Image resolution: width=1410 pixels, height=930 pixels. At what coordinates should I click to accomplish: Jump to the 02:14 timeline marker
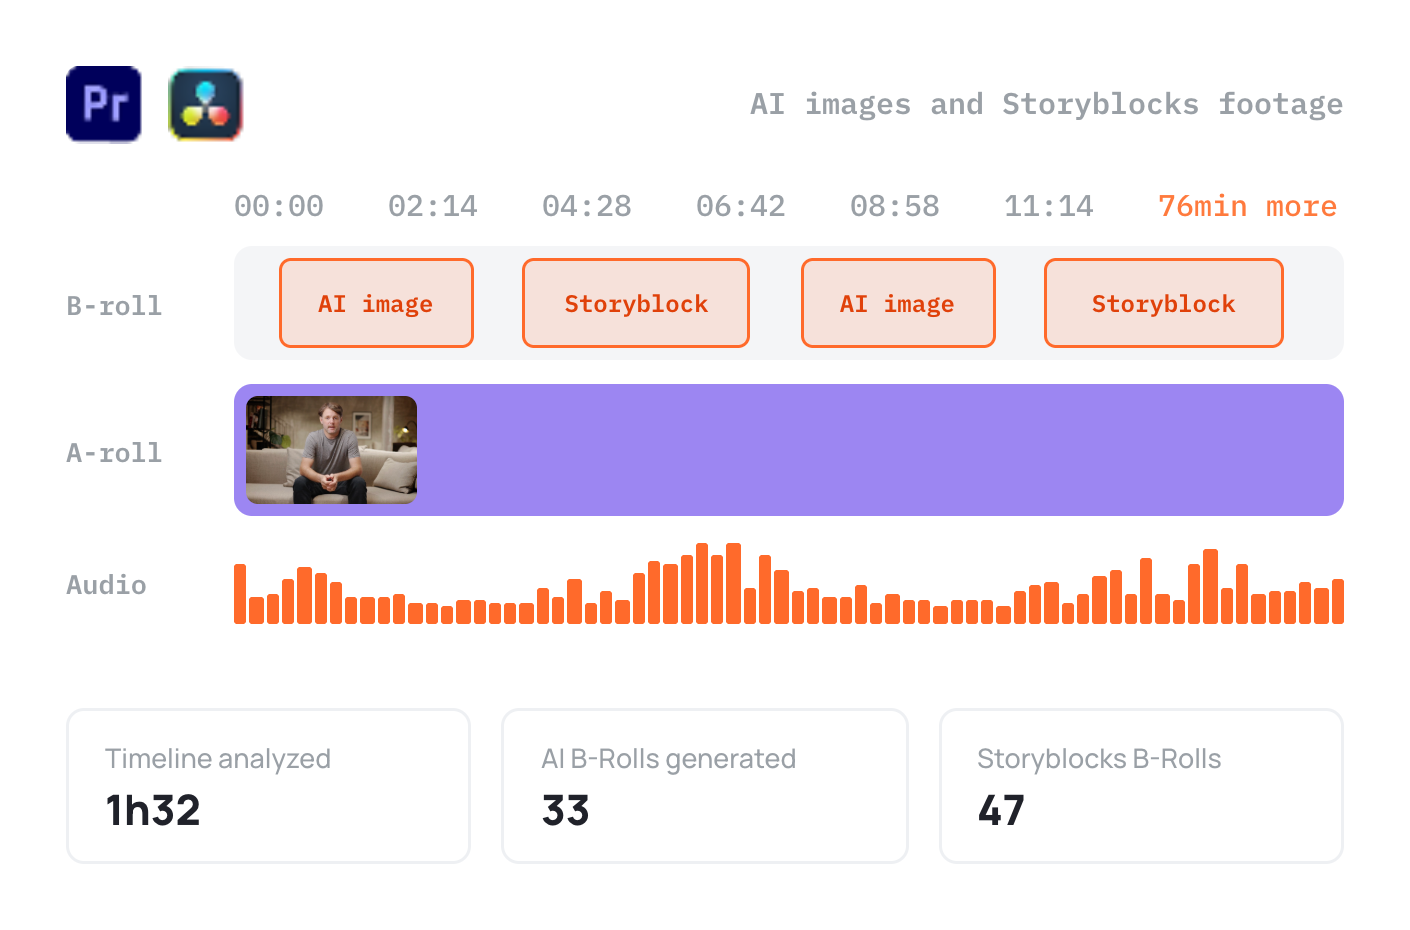(433, 206)
